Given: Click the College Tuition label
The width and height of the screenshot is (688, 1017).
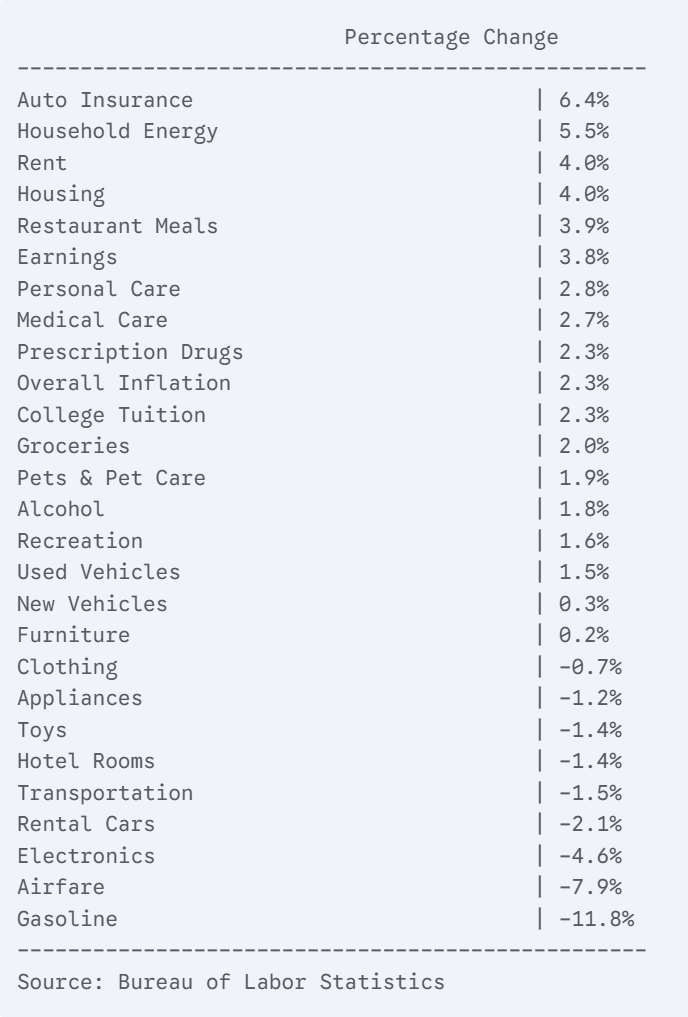Looking at the screenshot, I should point(111,415).
